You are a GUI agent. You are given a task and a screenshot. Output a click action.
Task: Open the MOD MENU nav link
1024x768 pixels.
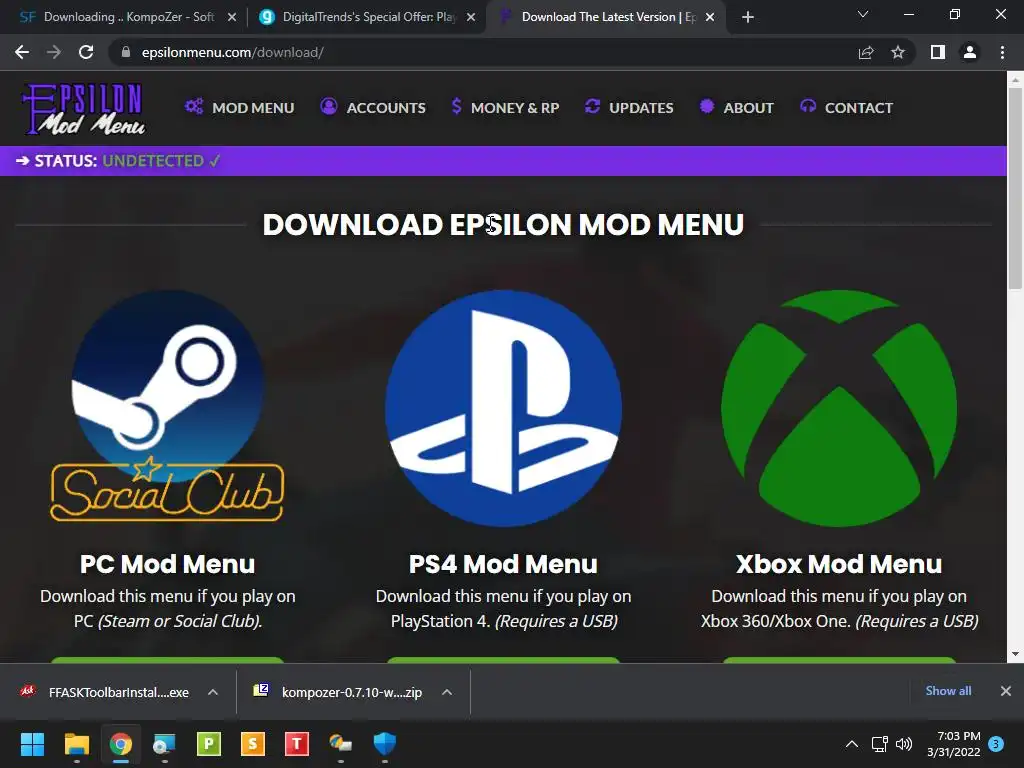click(253, 108)
